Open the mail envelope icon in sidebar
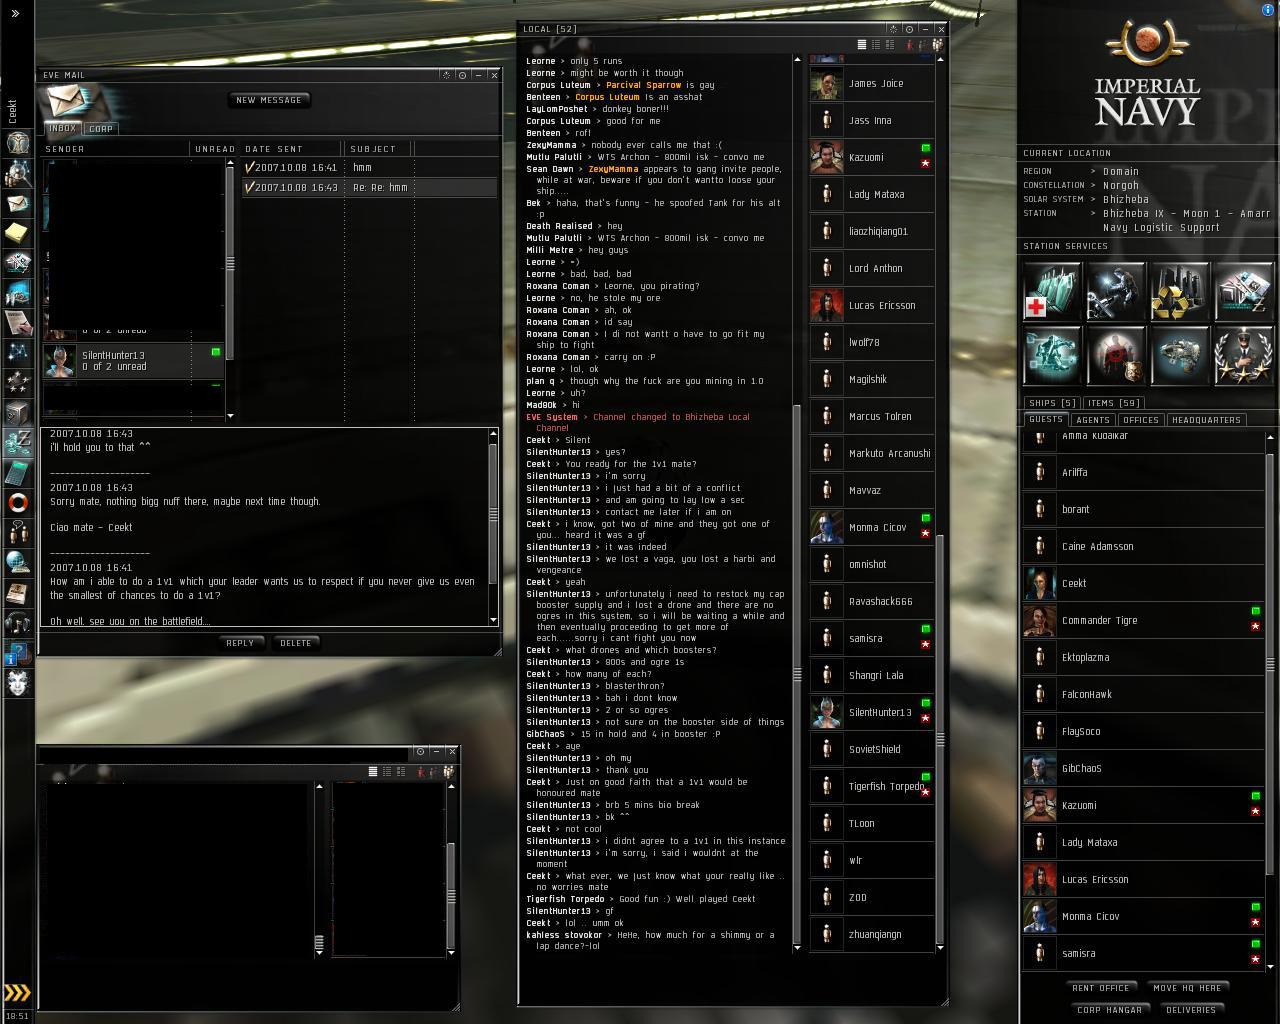The image size is (1280, 1024). click(x=18, y=203)
